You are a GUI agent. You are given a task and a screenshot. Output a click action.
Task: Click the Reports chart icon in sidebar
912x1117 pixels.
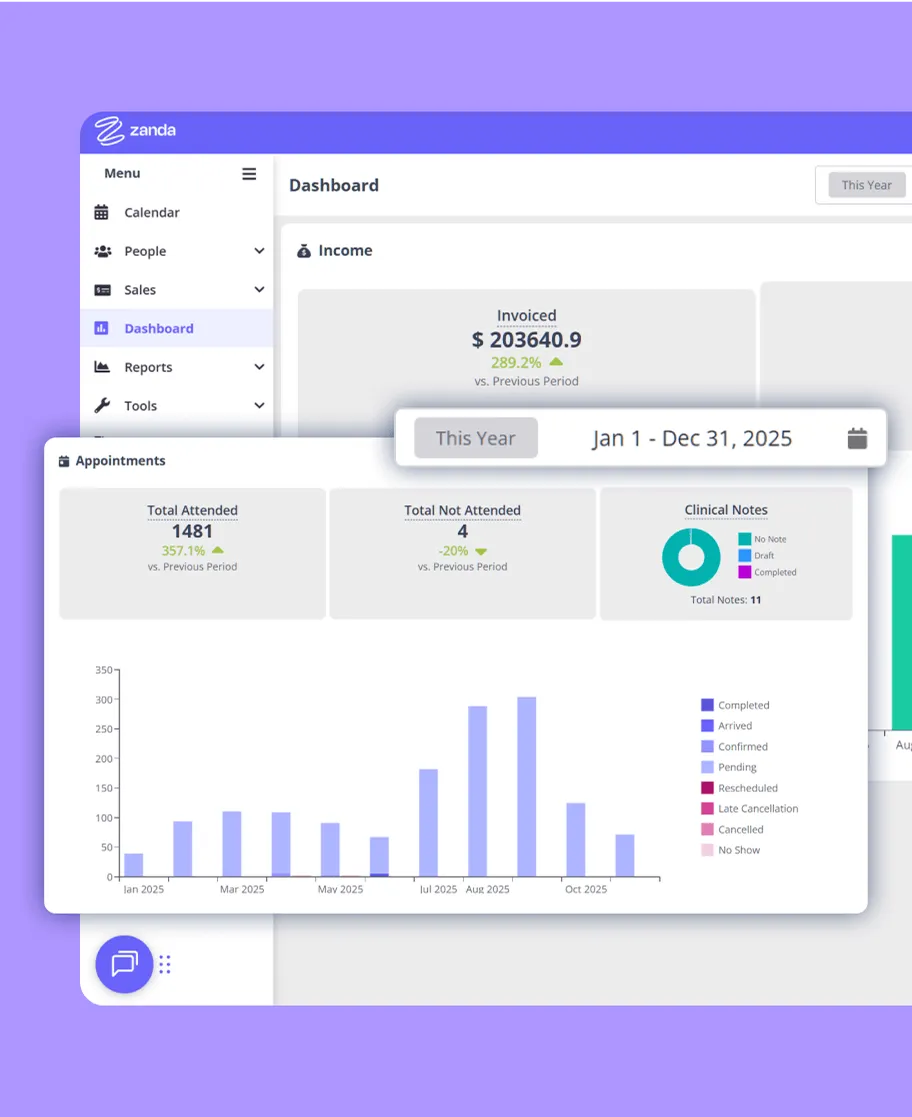(102, 367)
